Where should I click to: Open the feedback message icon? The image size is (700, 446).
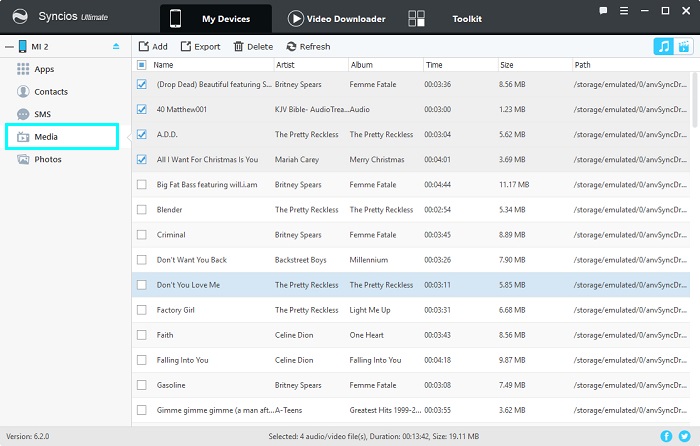click(x=603, y=11)
